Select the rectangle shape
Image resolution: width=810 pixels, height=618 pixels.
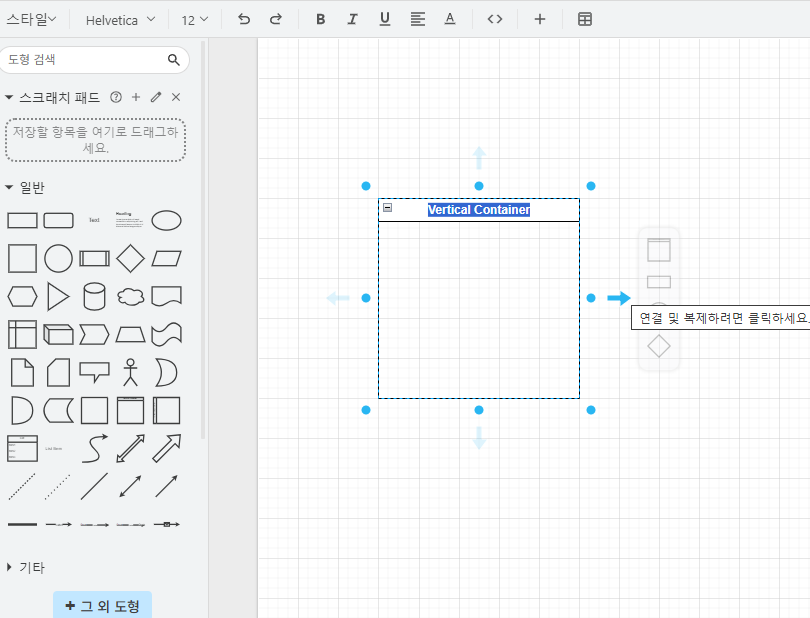coord(22,221)
